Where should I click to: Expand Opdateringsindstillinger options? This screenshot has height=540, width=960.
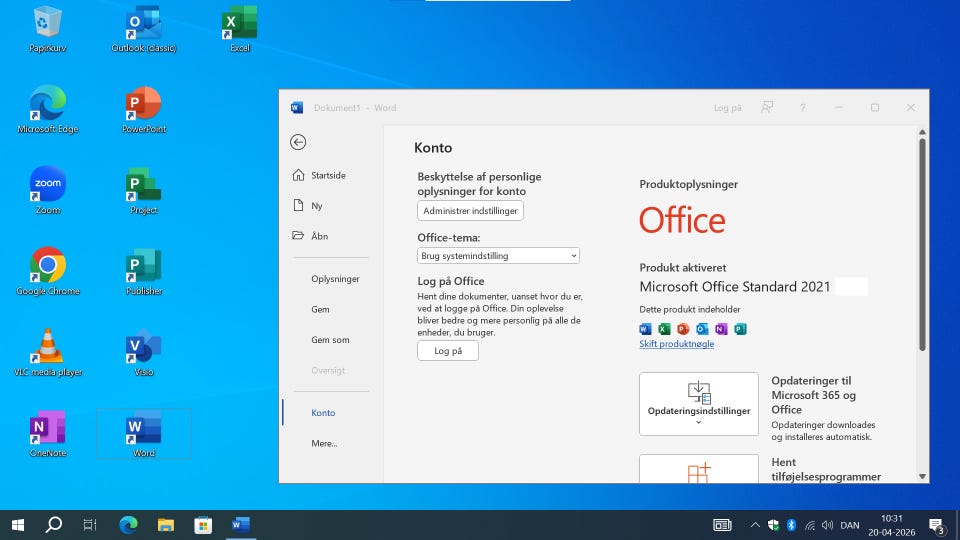[x=699, y=404]
